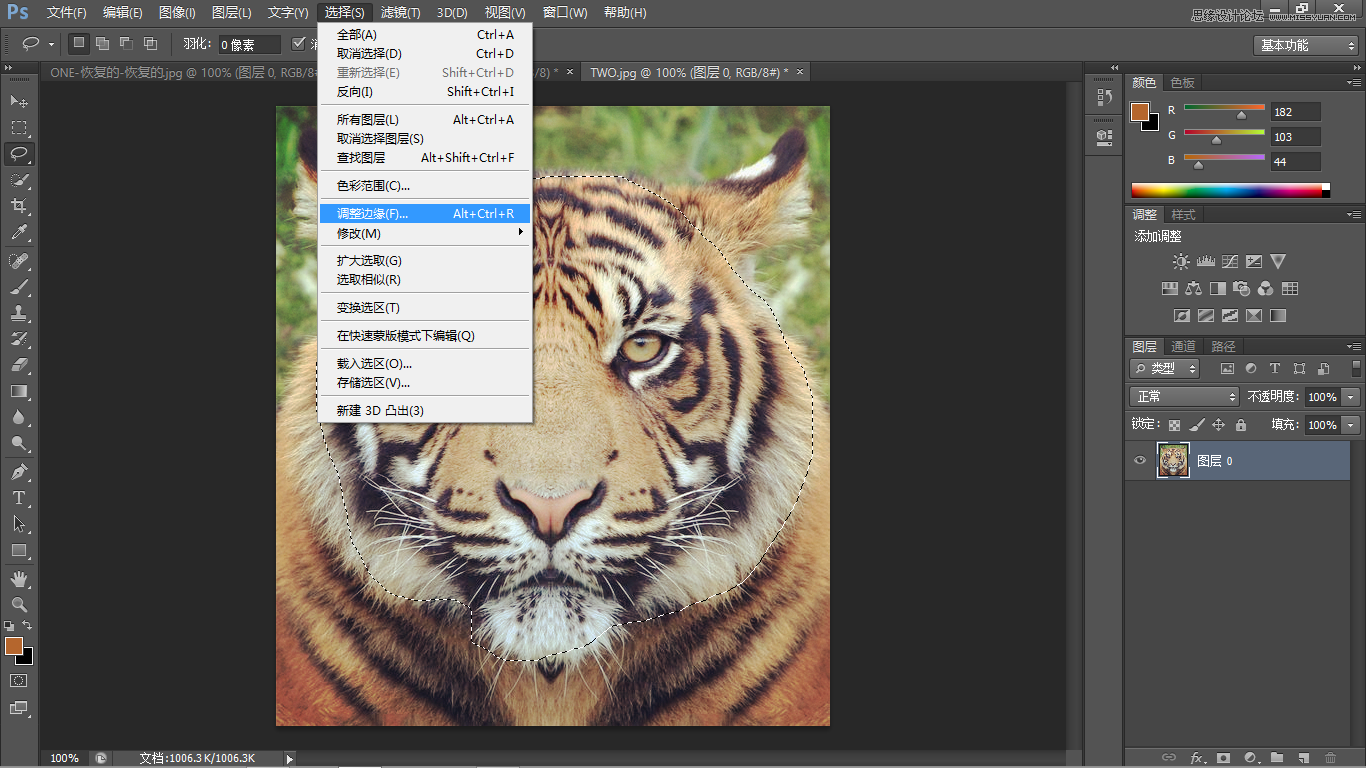The image size is (1366, 768).
Task: Select the Hand tool
Action: tap(19, 579)
